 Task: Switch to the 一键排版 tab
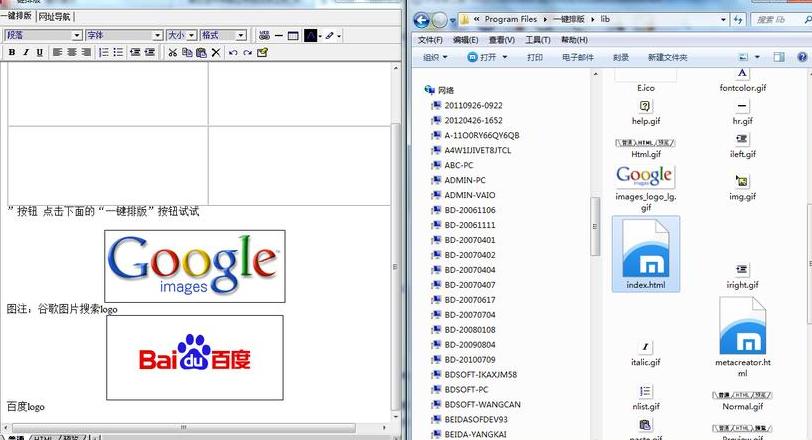click(x=16, y=16)
